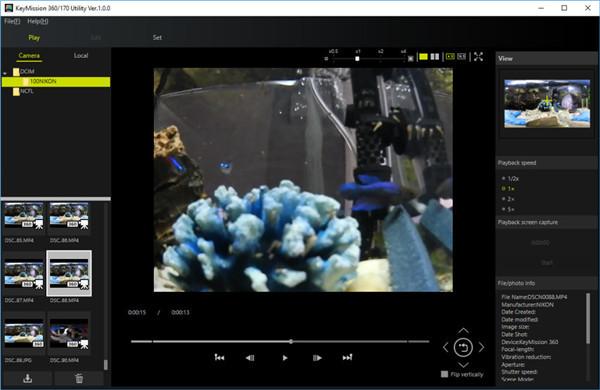
Task: Select the single-view layout icon
Action: (423, 57)
